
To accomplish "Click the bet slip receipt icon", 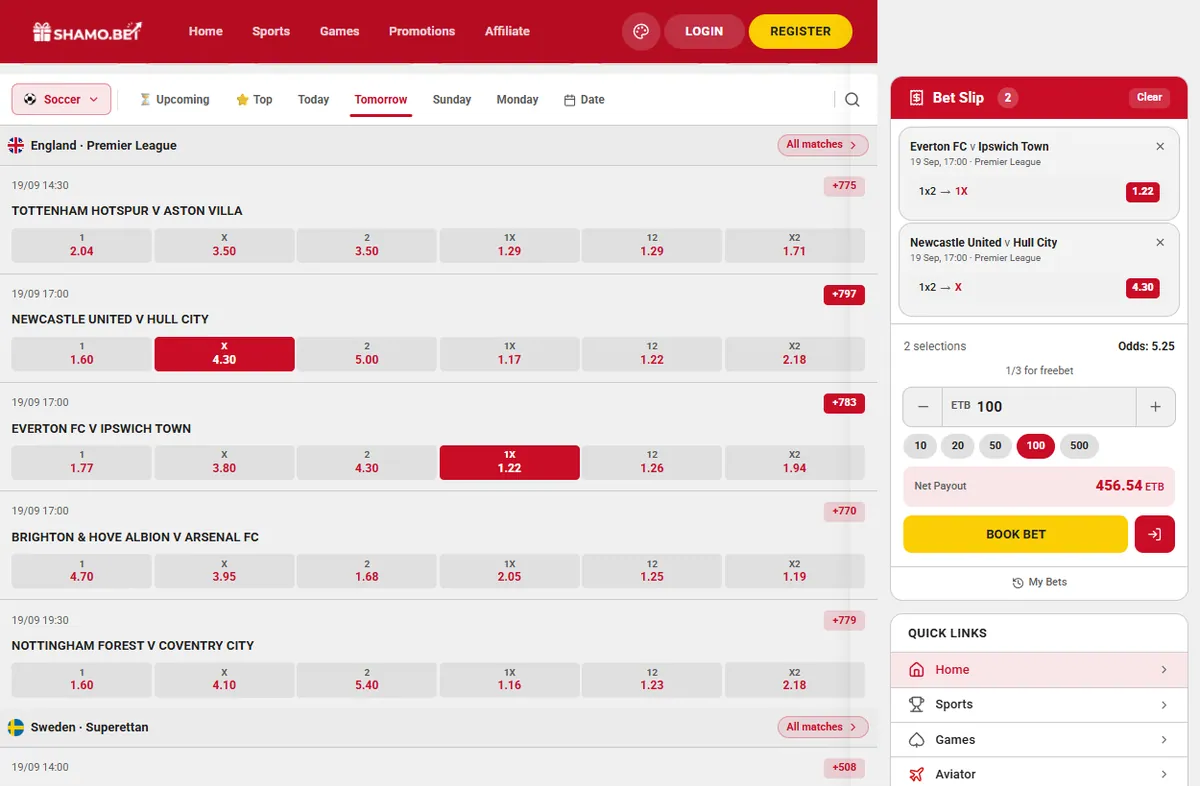I will pos(916,98).
